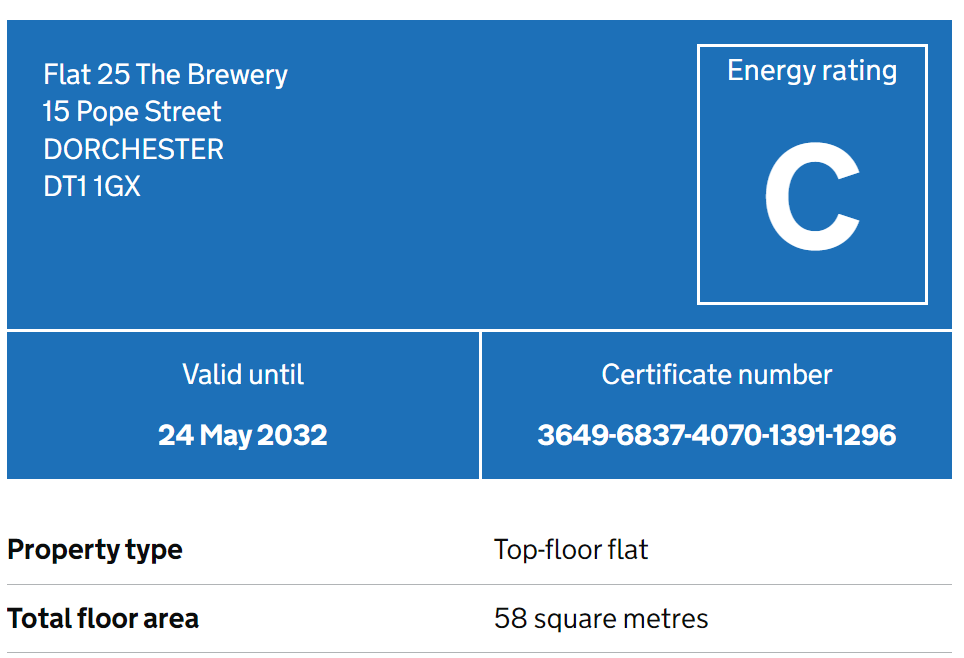This screenshot has height=658, width=964.
Task: Select certificate number 3649-6837-4070-1391-1296
Action: 717,435
